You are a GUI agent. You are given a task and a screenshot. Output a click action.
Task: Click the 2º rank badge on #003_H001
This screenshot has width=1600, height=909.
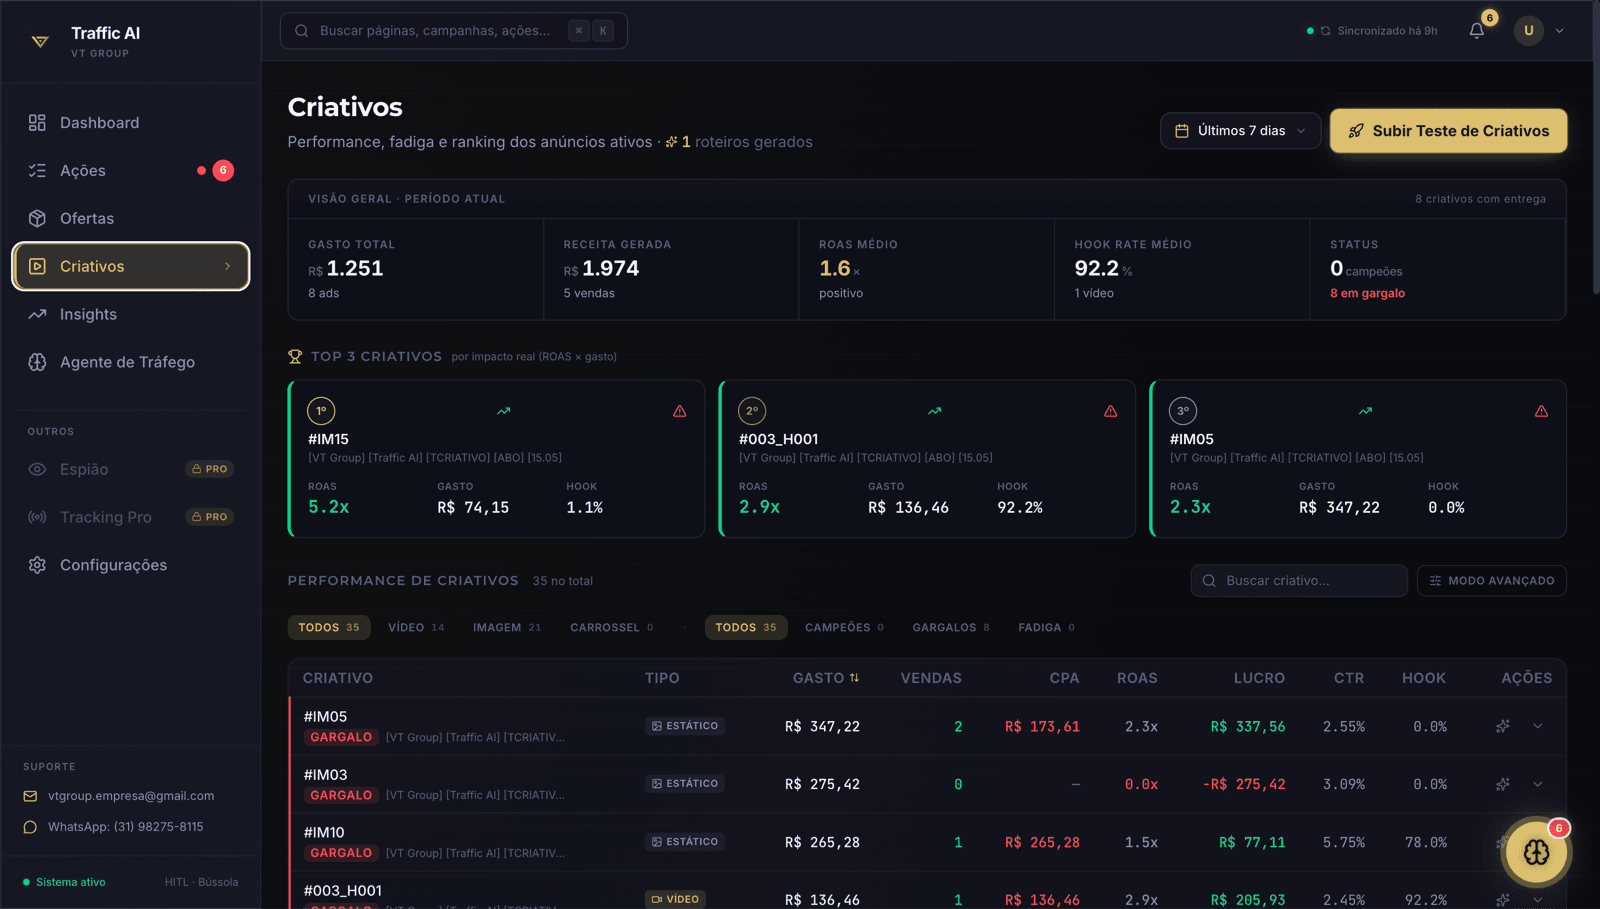click(x=752, y=411)
